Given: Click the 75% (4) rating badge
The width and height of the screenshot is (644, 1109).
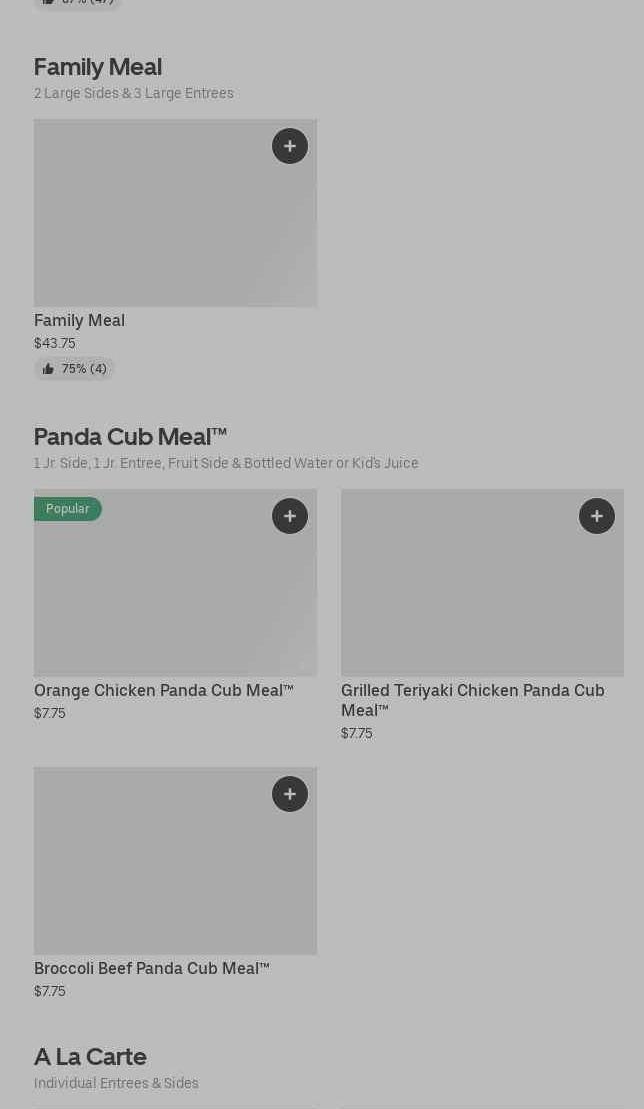Looking at the screenshot, I should click(x=75, y=369).
